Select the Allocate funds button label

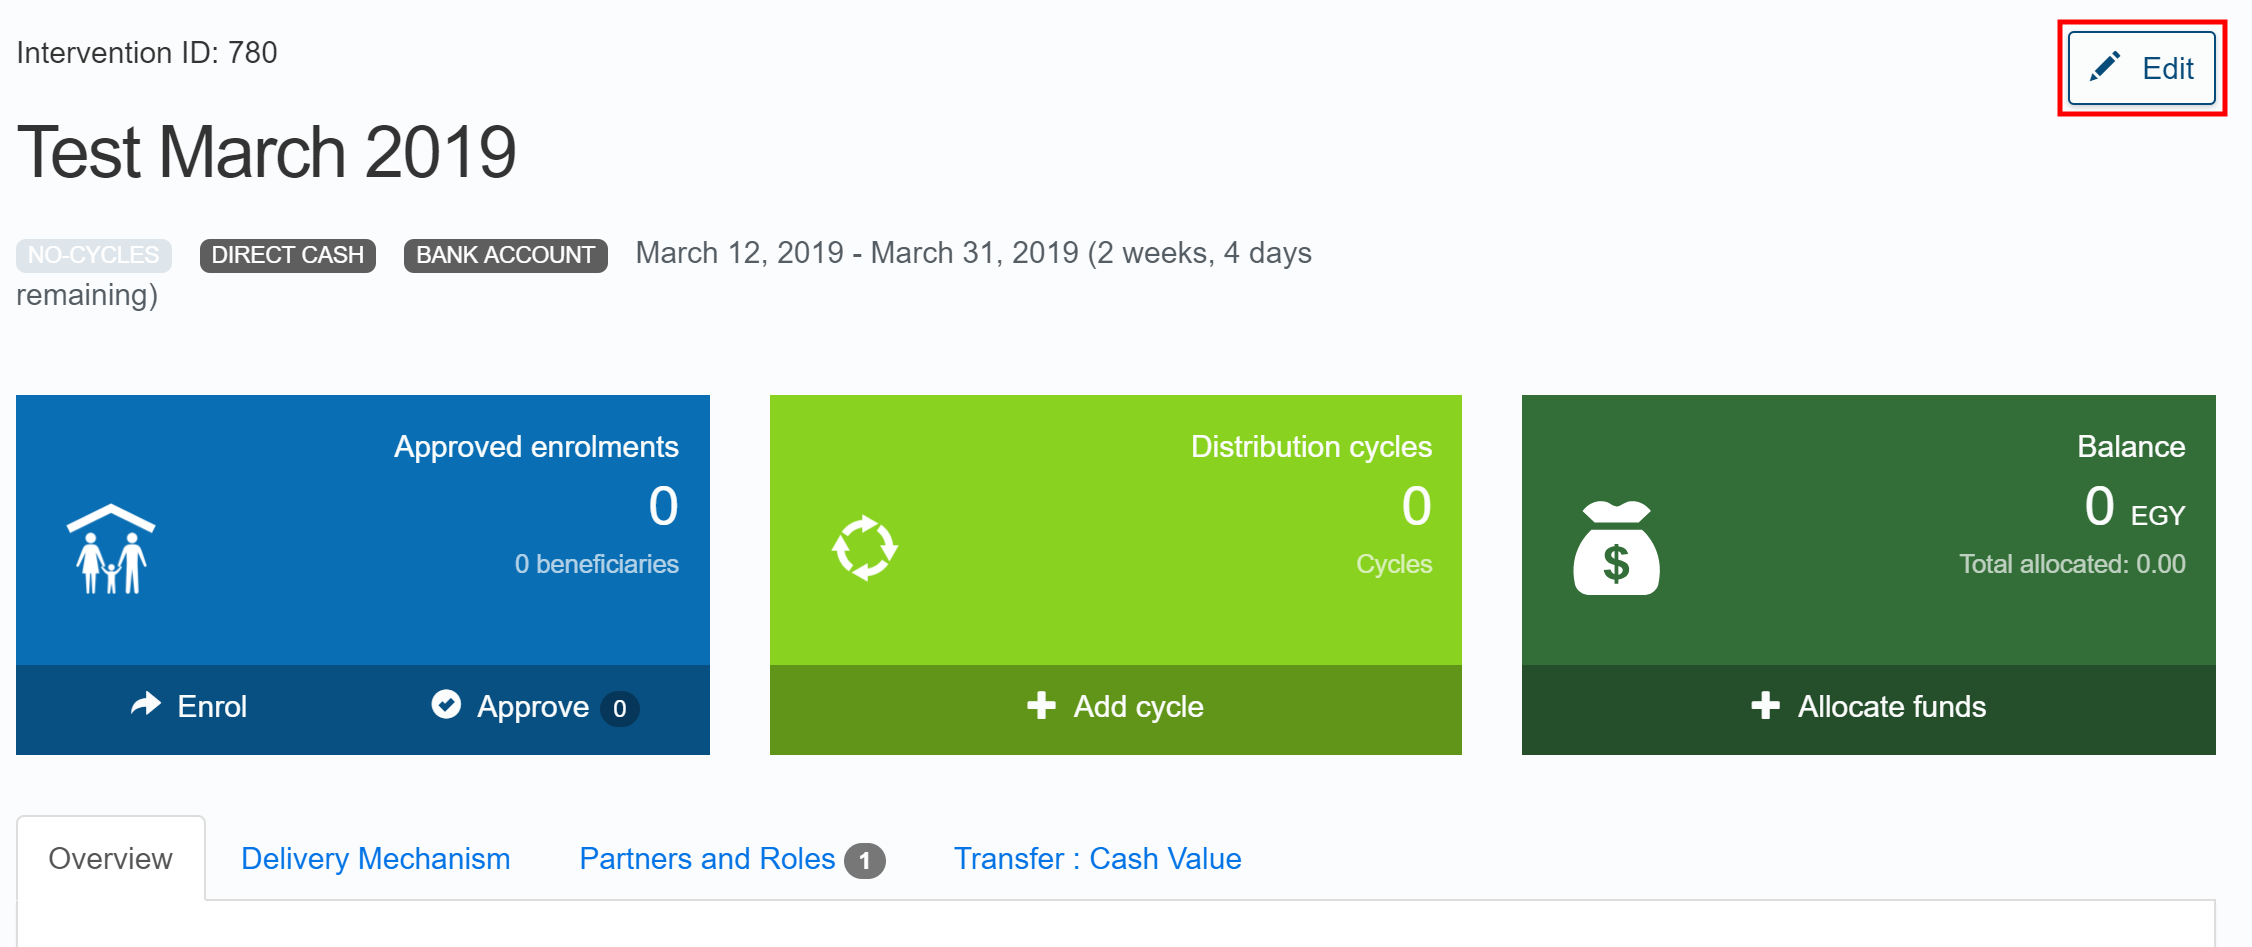[x=1891, y=707]
